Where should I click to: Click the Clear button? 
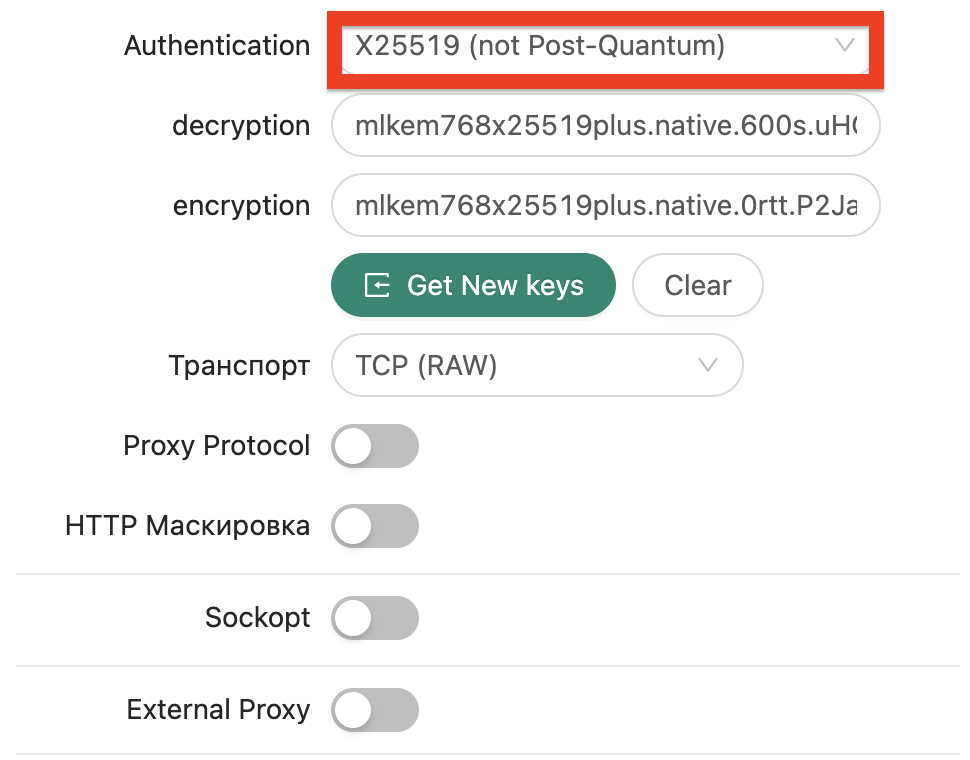pyautogui.click(x=698, y=286)
